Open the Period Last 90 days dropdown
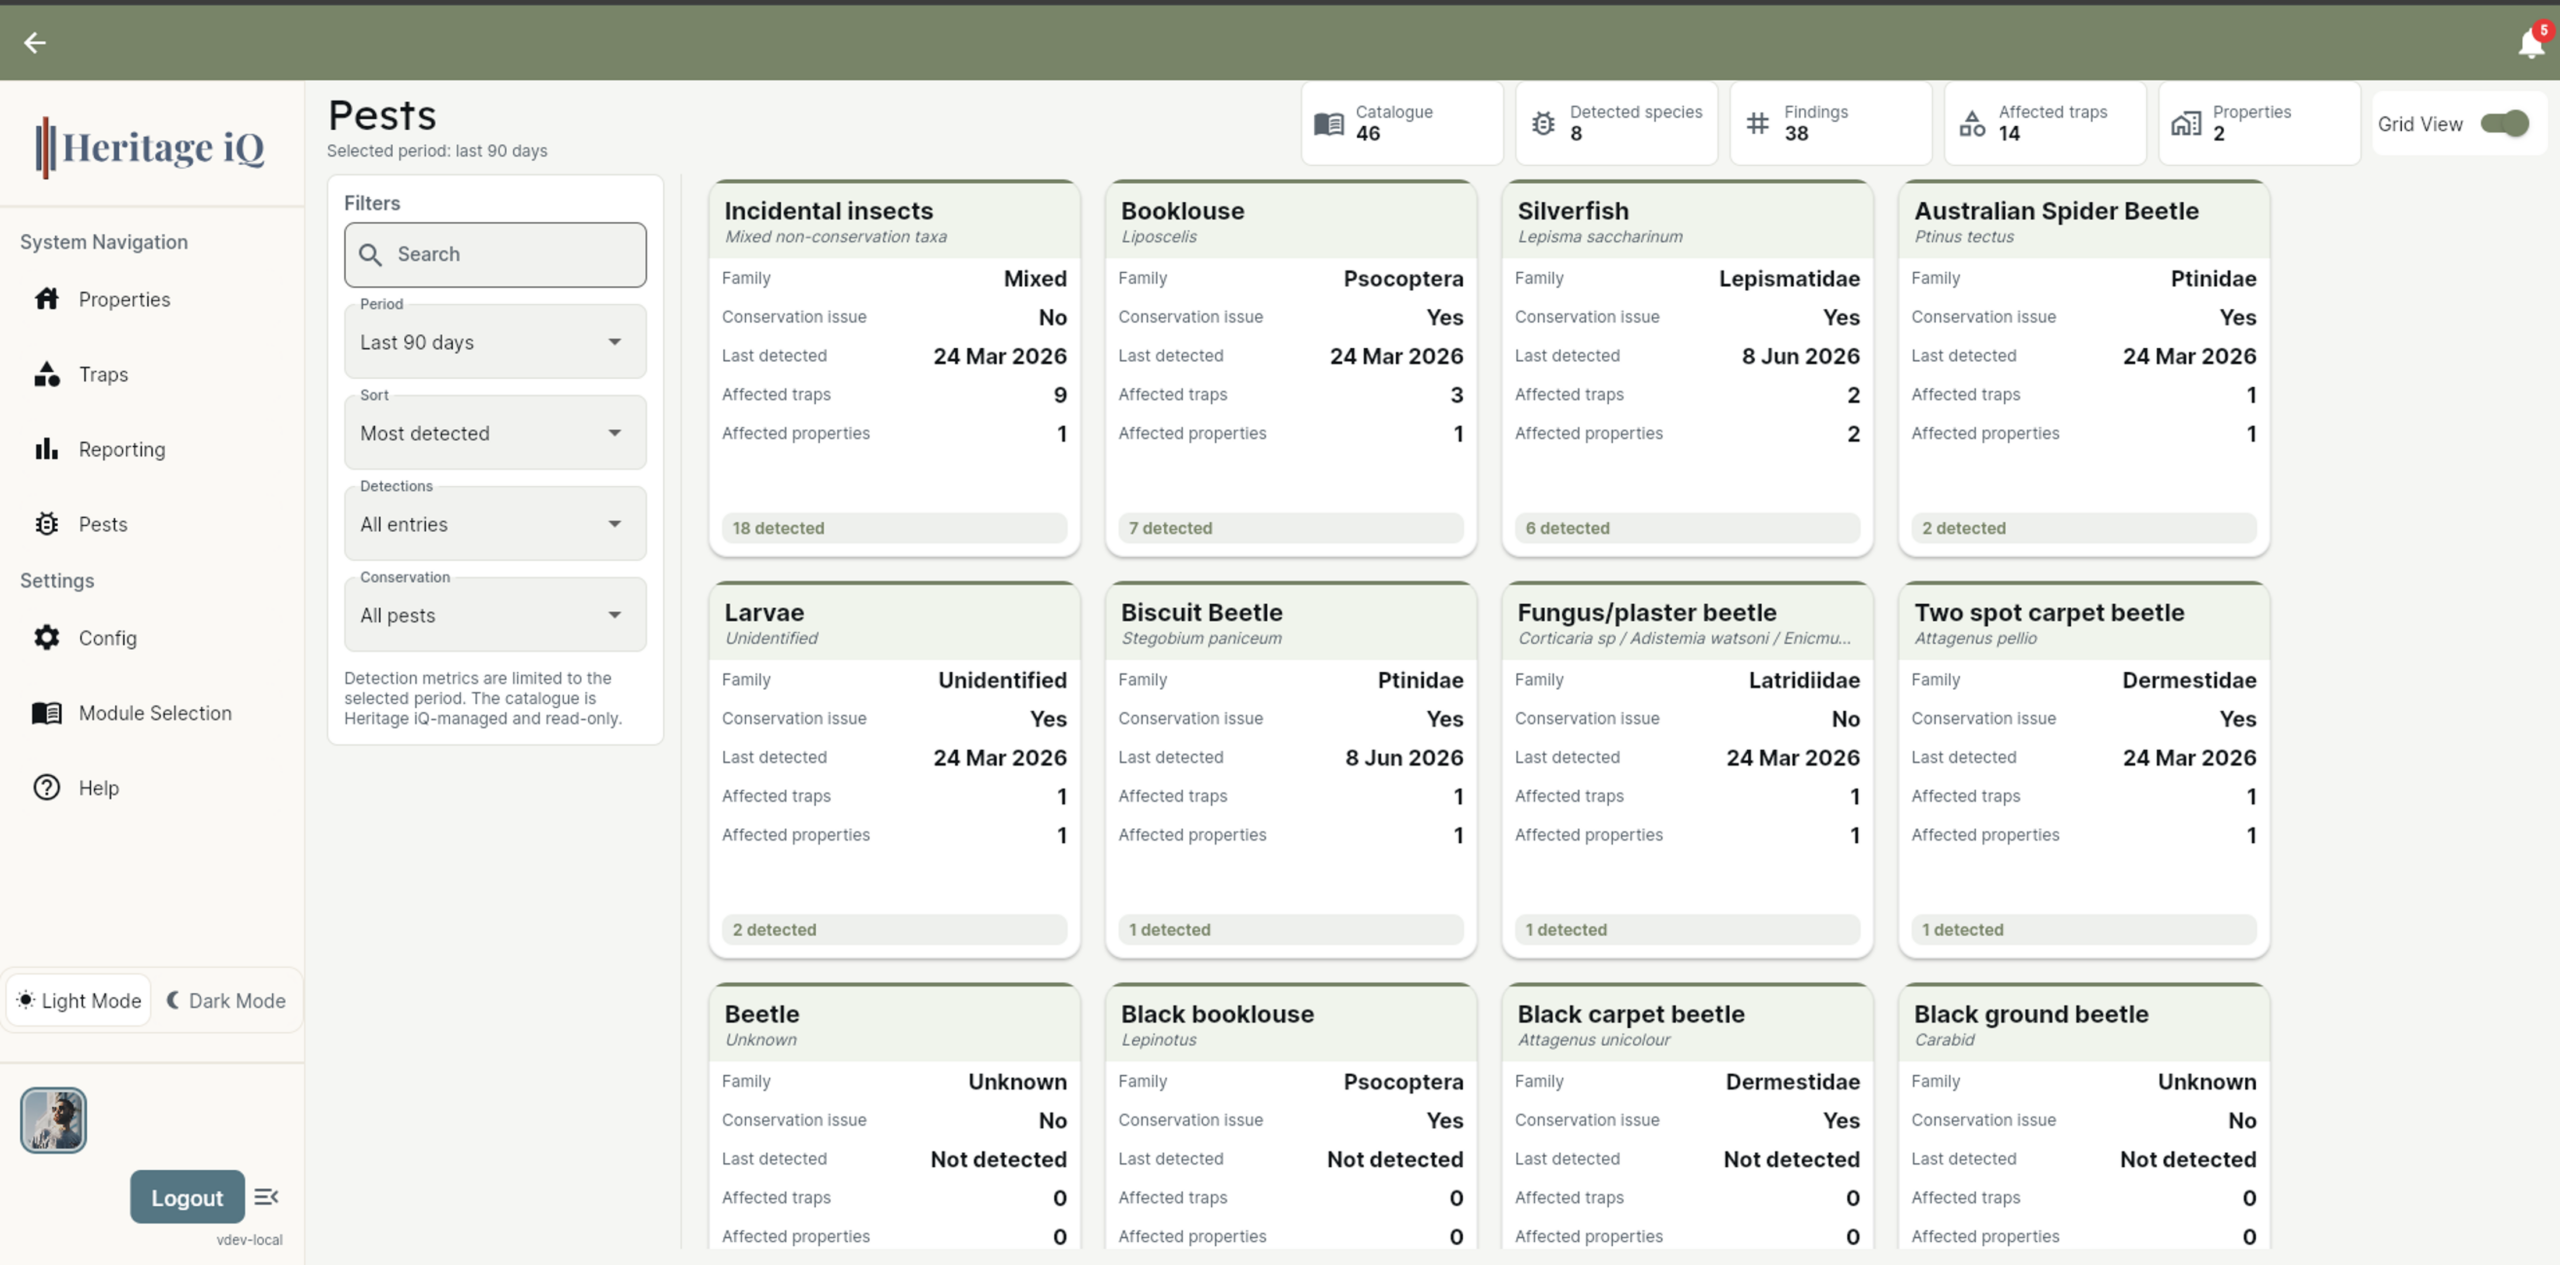The width and height of the screenshot is (2560, 1265). coord(495,342)
